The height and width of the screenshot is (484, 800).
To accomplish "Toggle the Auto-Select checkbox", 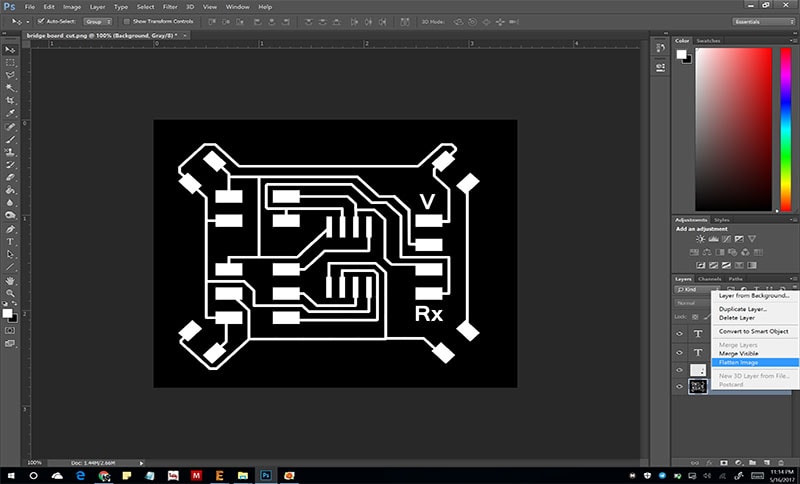I will (x=41, y=21).
